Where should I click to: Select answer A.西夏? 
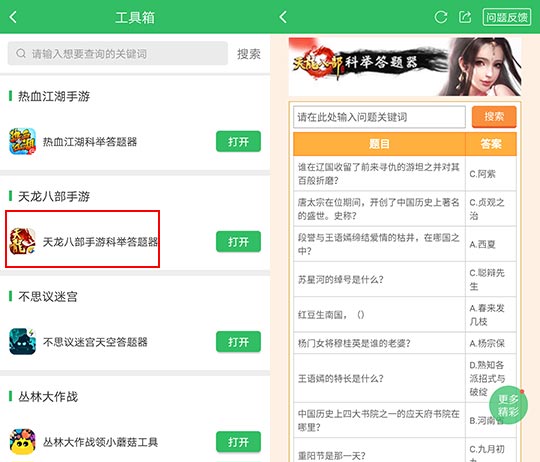tap(482, 244)
